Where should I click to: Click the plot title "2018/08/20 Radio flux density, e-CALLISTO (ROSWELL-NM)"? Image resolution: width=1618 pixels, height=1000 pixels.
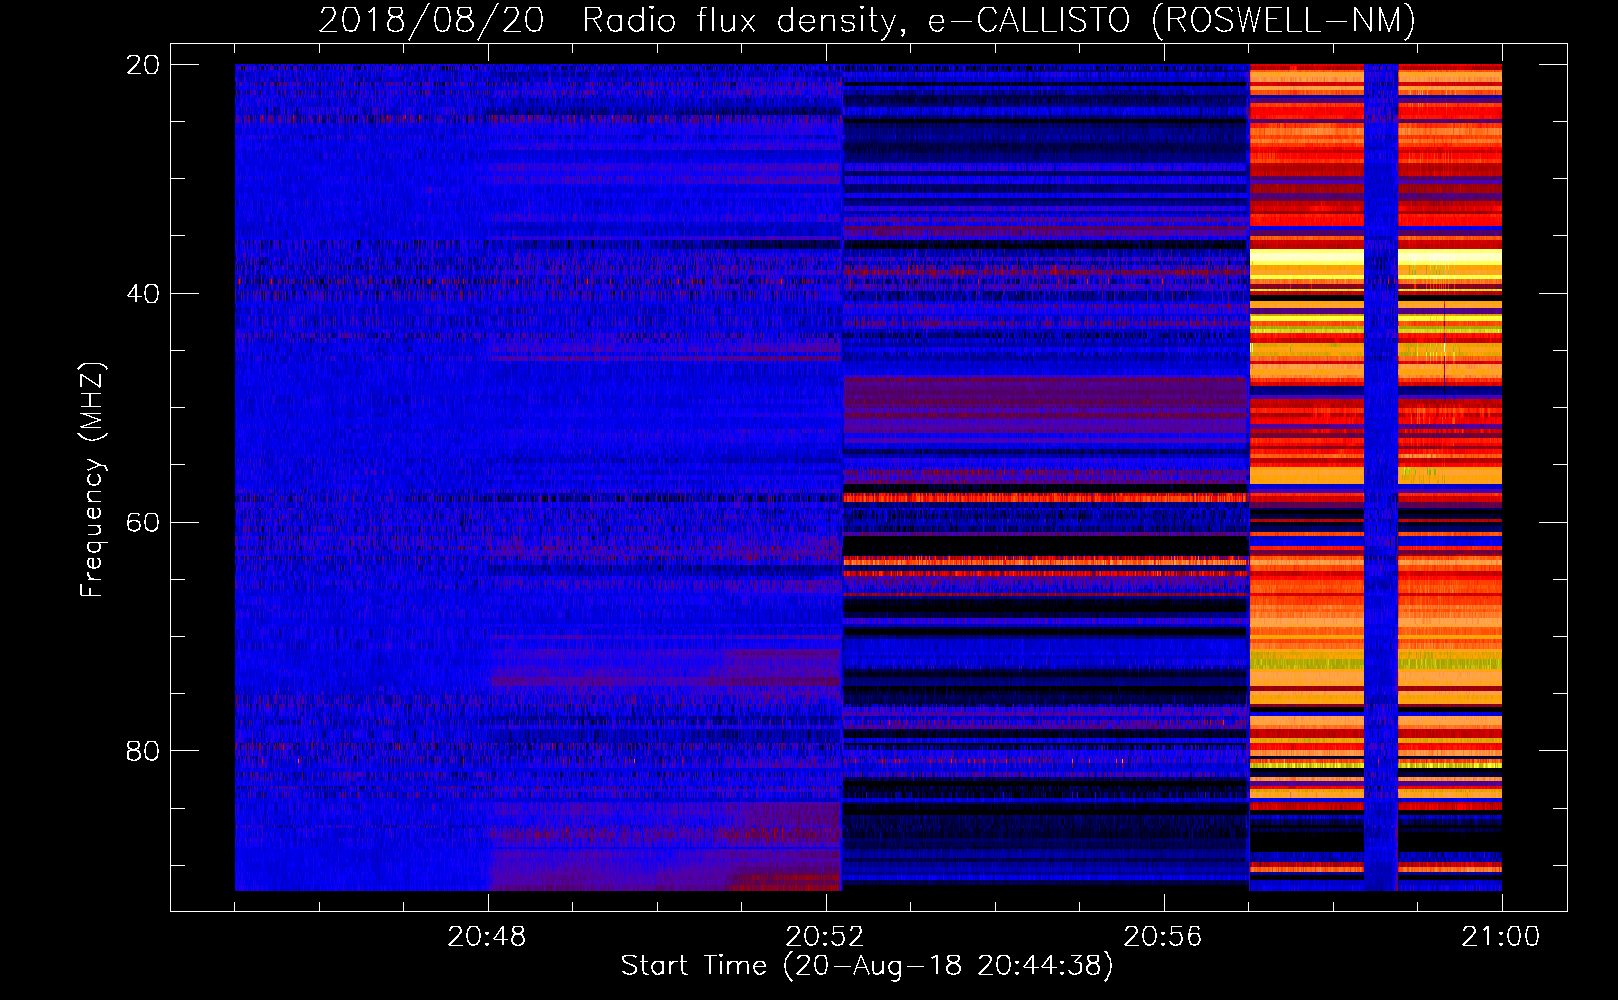point(867,21)
